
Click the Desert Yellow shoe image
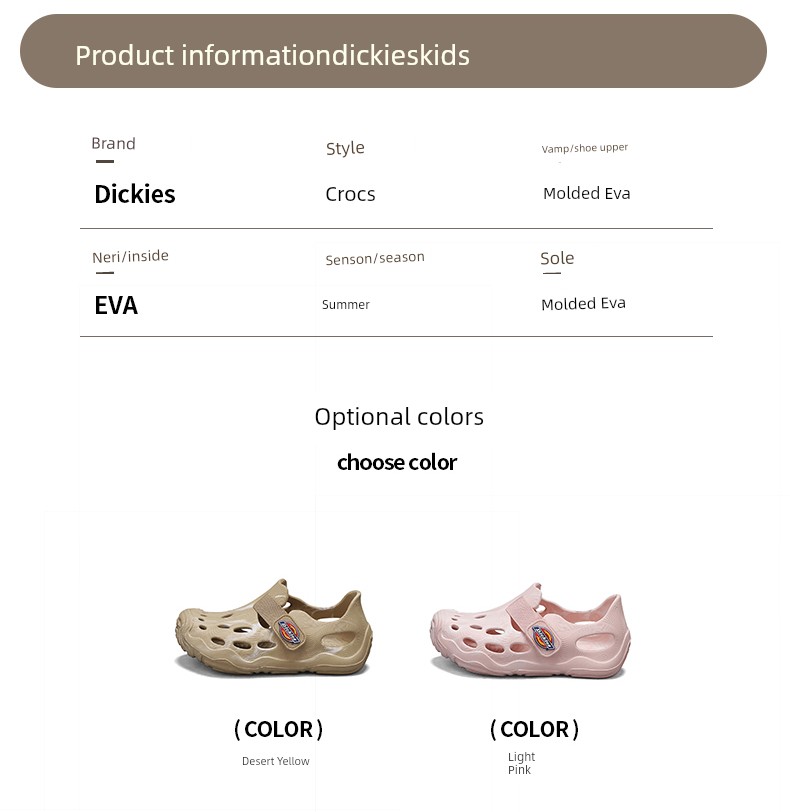click(273, 627)
